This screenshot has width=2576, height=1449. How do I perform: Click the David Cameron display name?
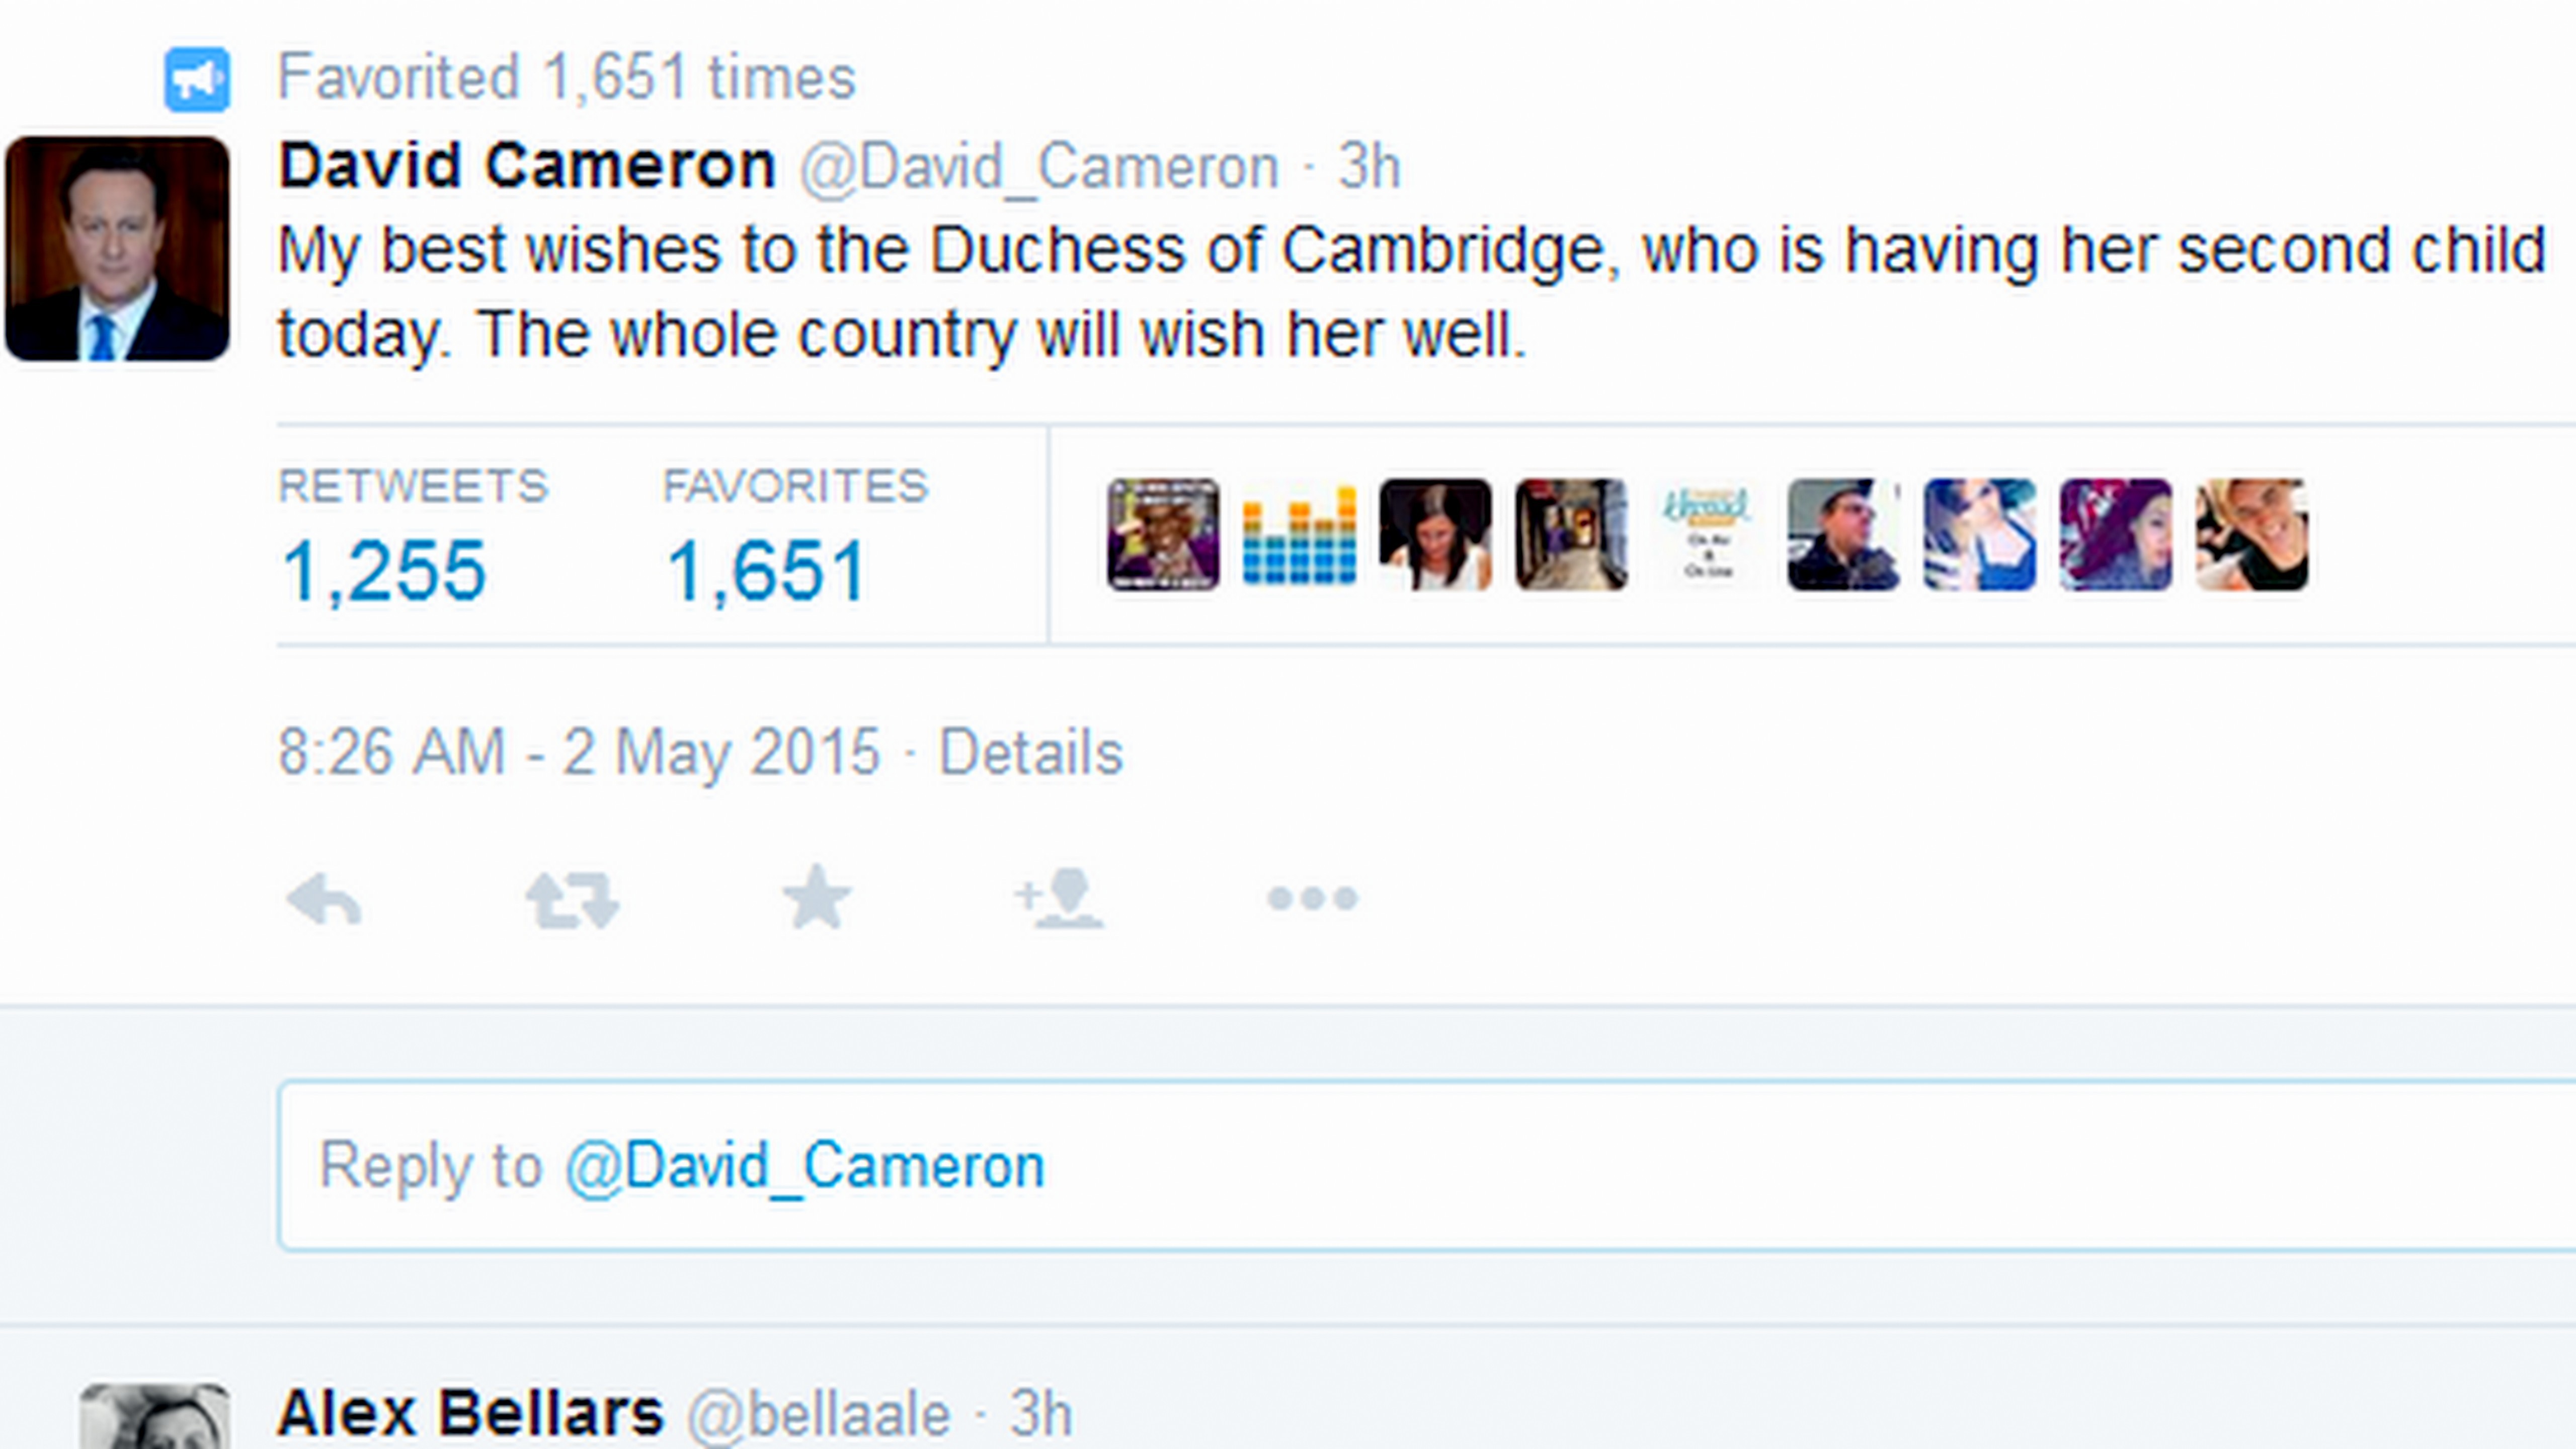pos(527,165)
